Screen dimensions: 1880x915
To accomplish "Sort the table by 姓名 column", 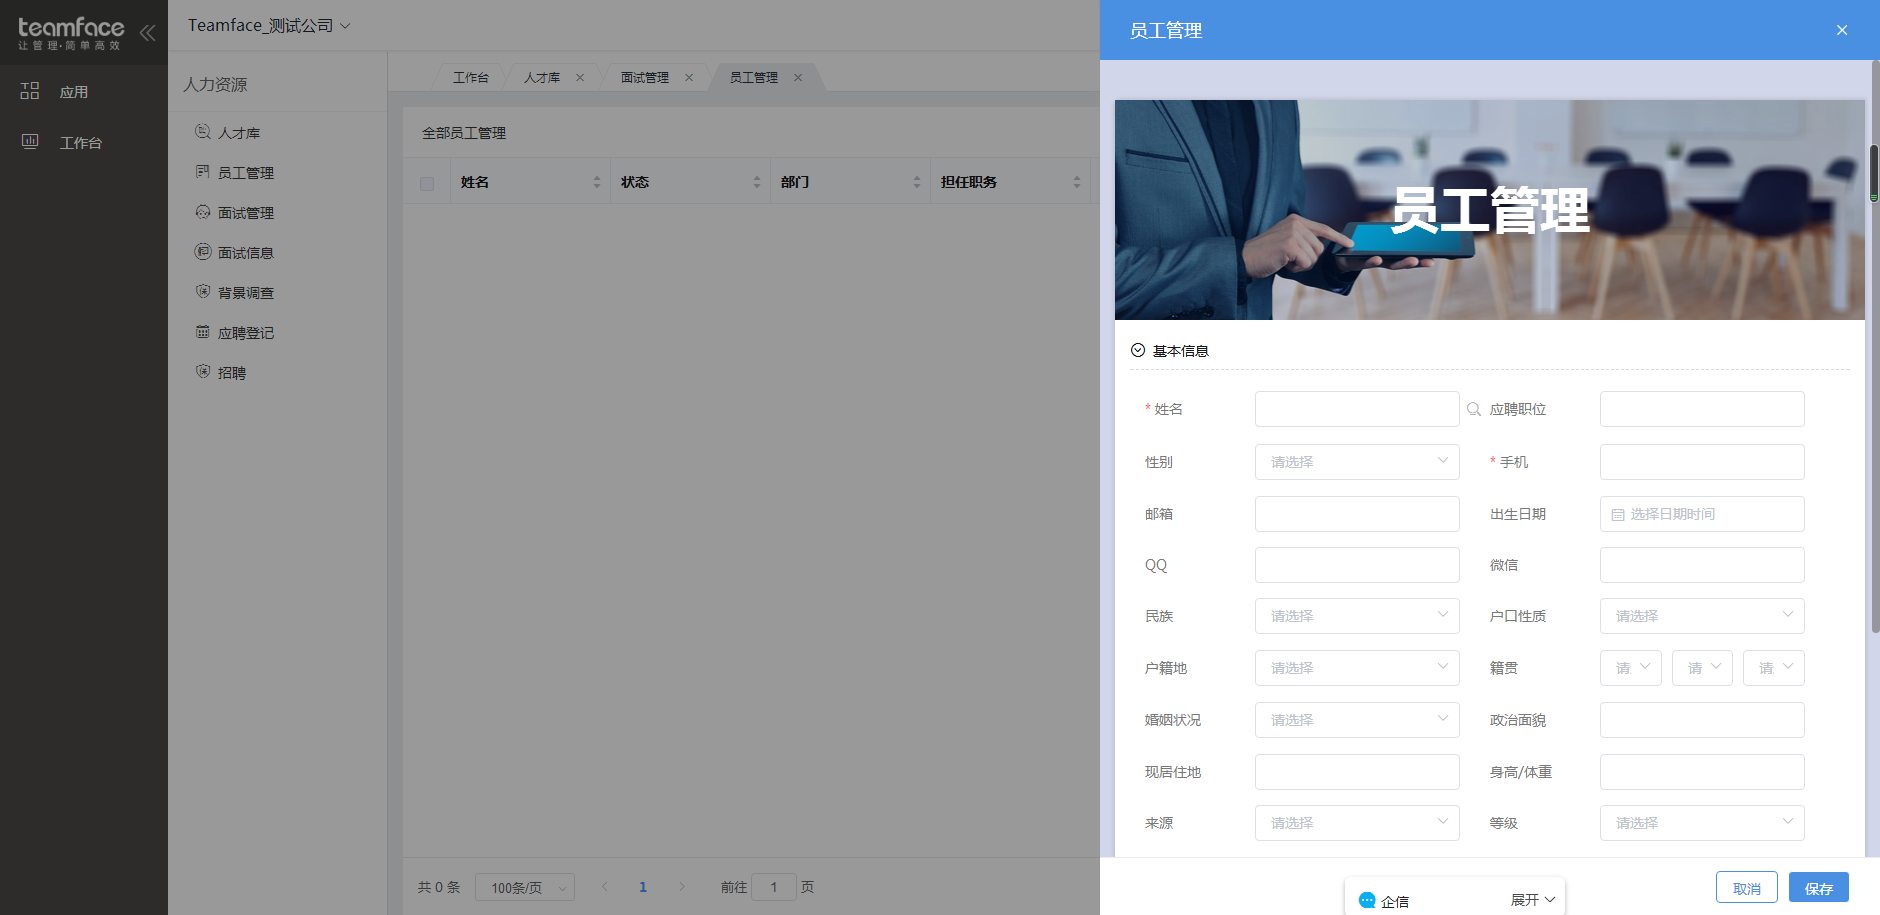I will coord(597,182).
